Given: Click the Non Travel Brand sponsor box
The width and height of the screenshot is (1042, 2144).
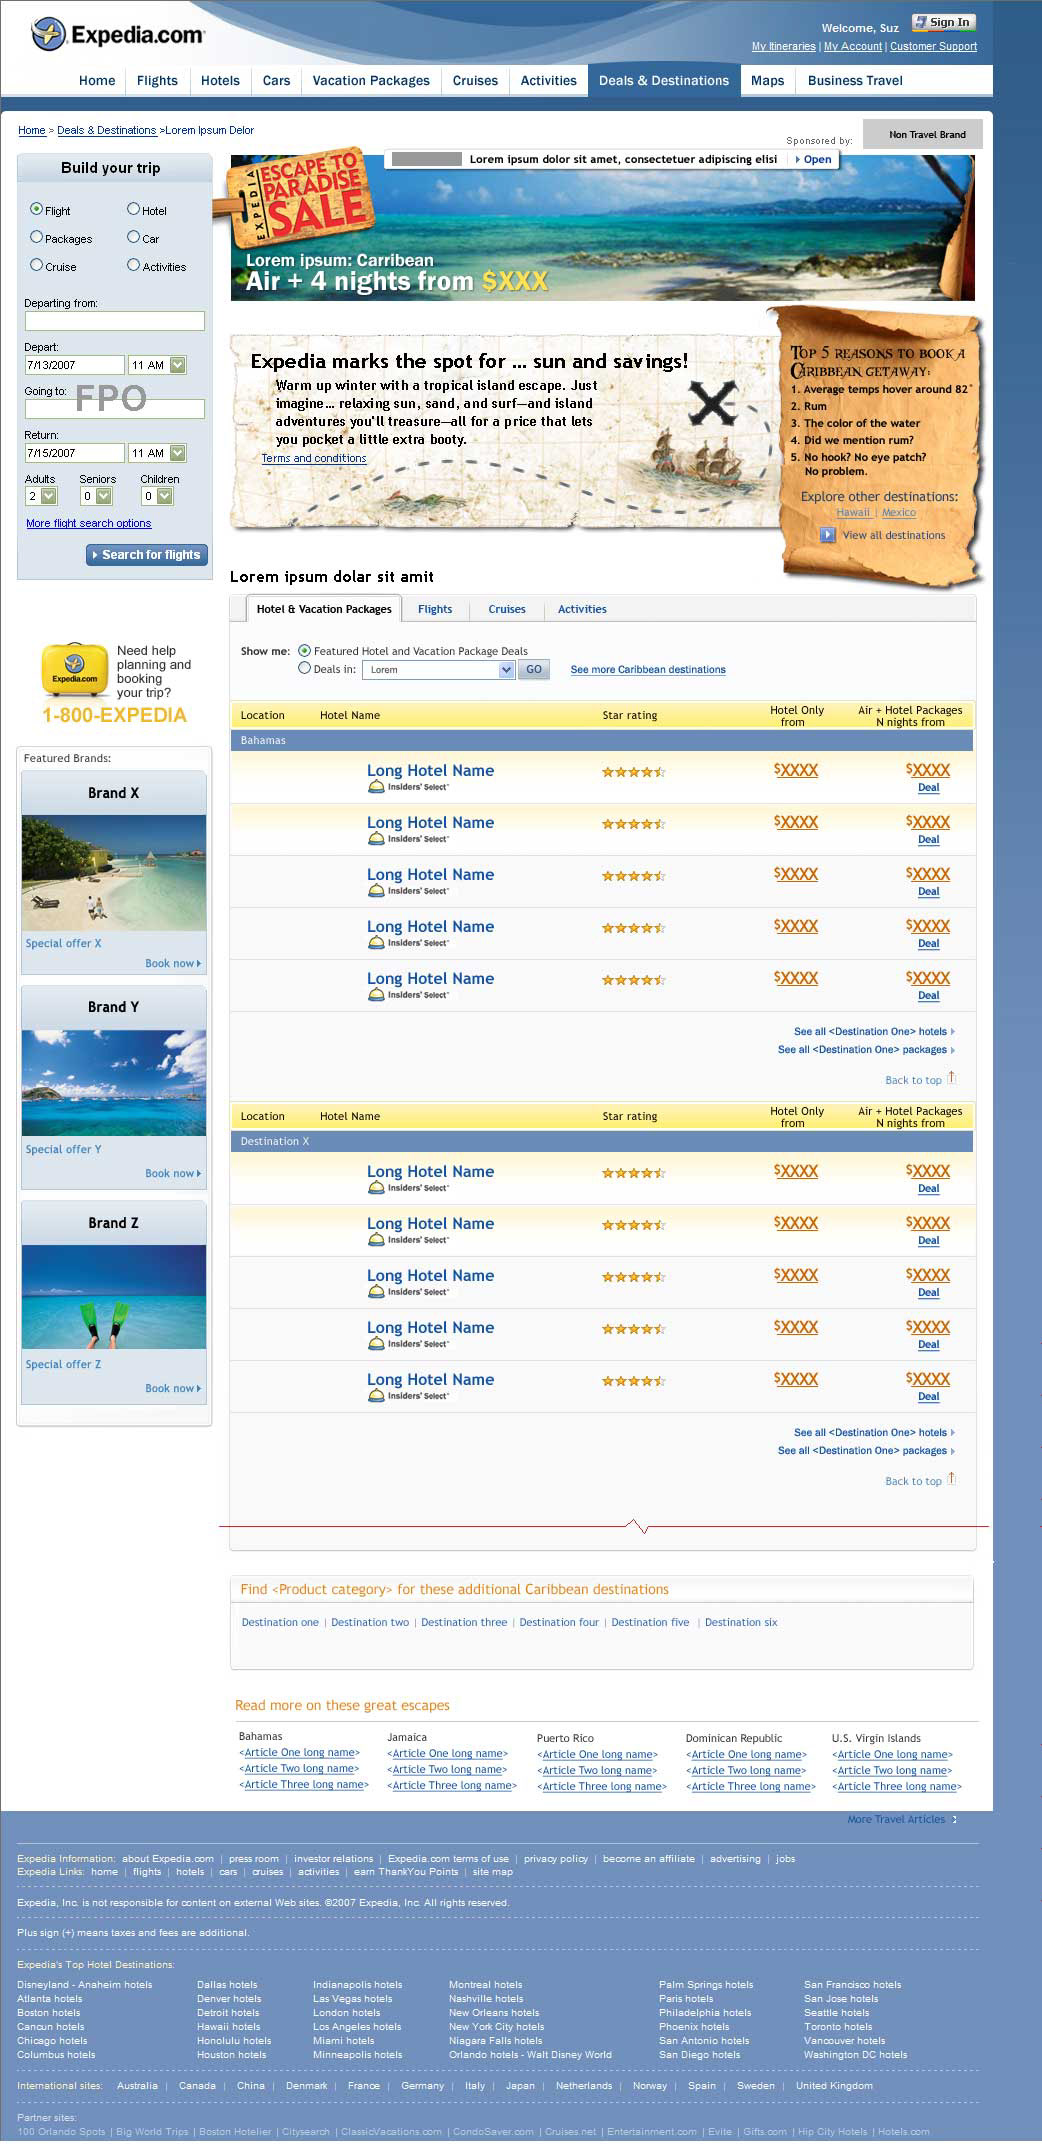Looking at the screenshot, I should pyautogui.click(x=922, y=134).
